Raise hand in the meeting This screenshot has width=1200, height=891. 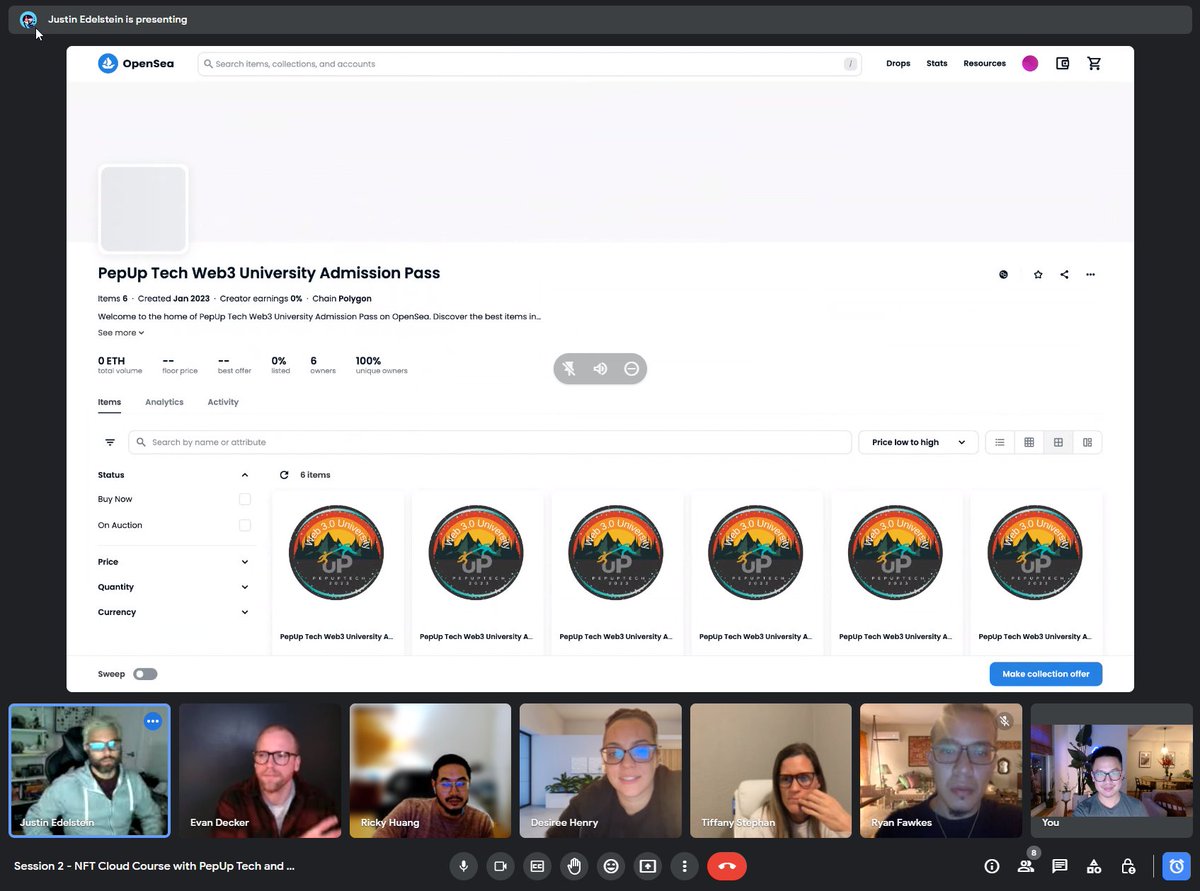click(574, 866)
